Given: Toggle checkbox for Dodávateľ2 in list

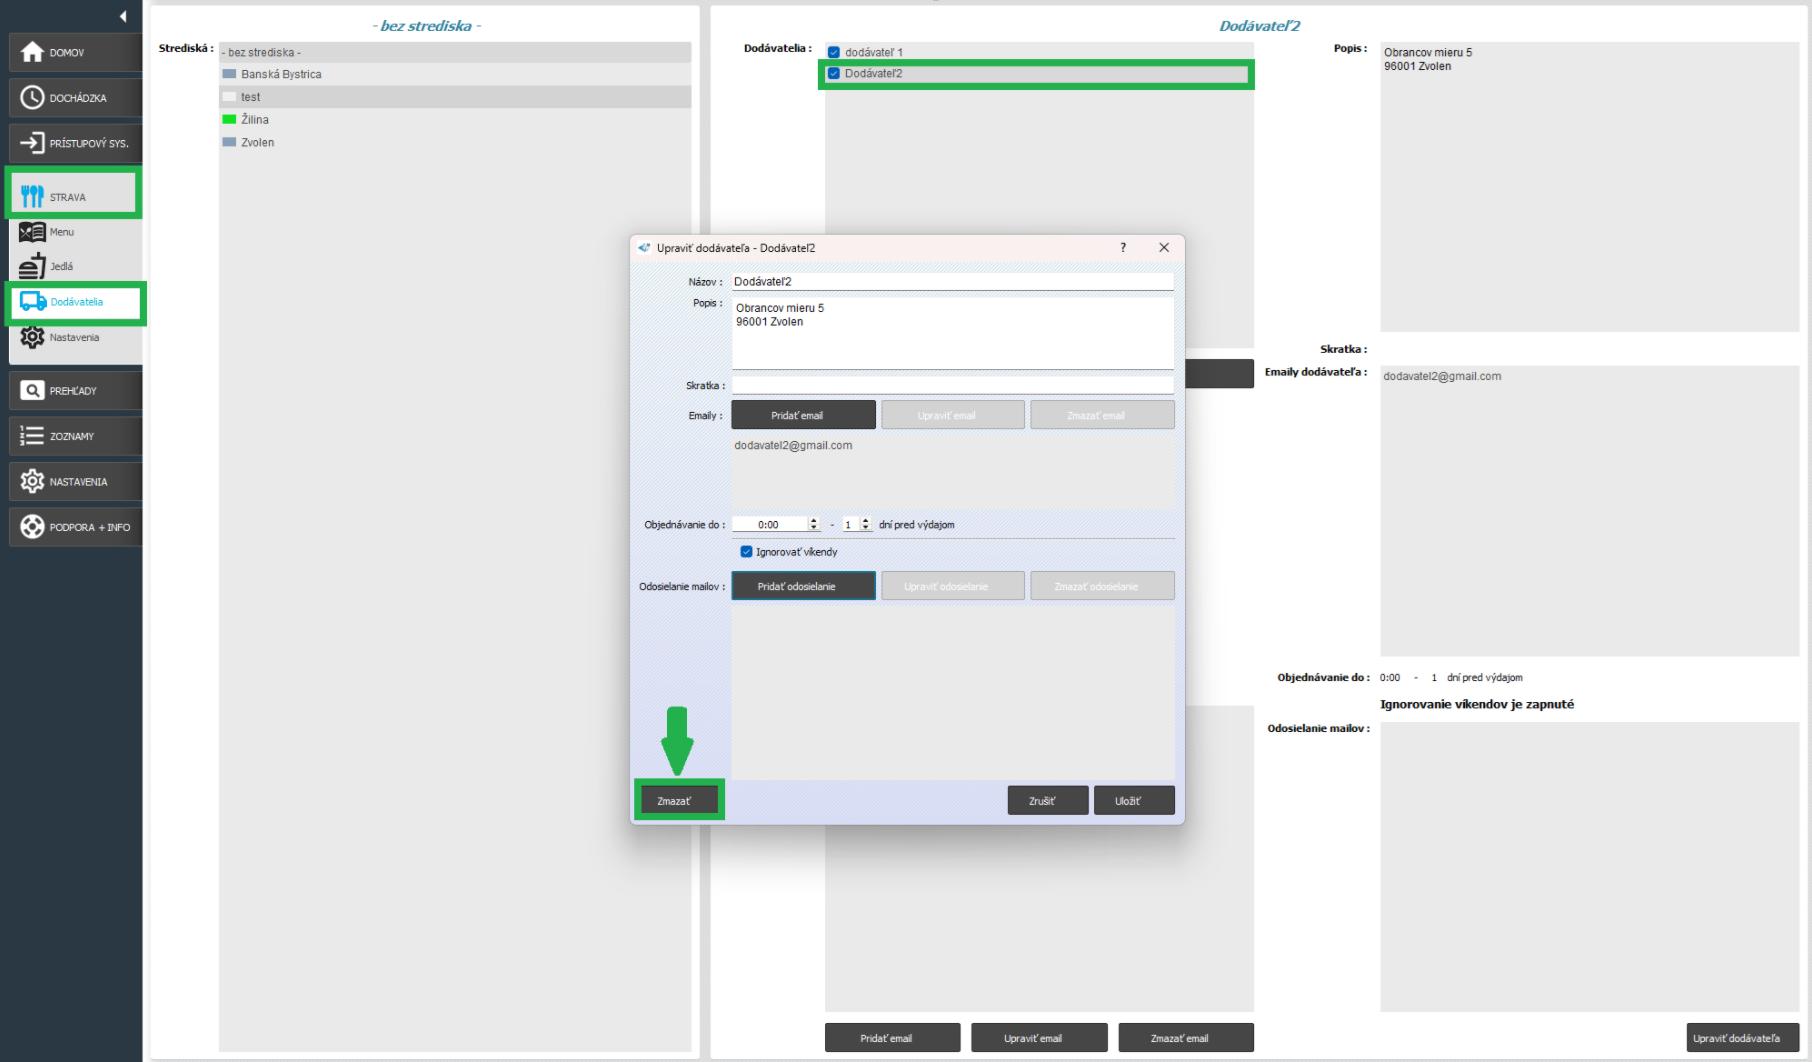Looking at the screenshot, I should click(834, 74).
